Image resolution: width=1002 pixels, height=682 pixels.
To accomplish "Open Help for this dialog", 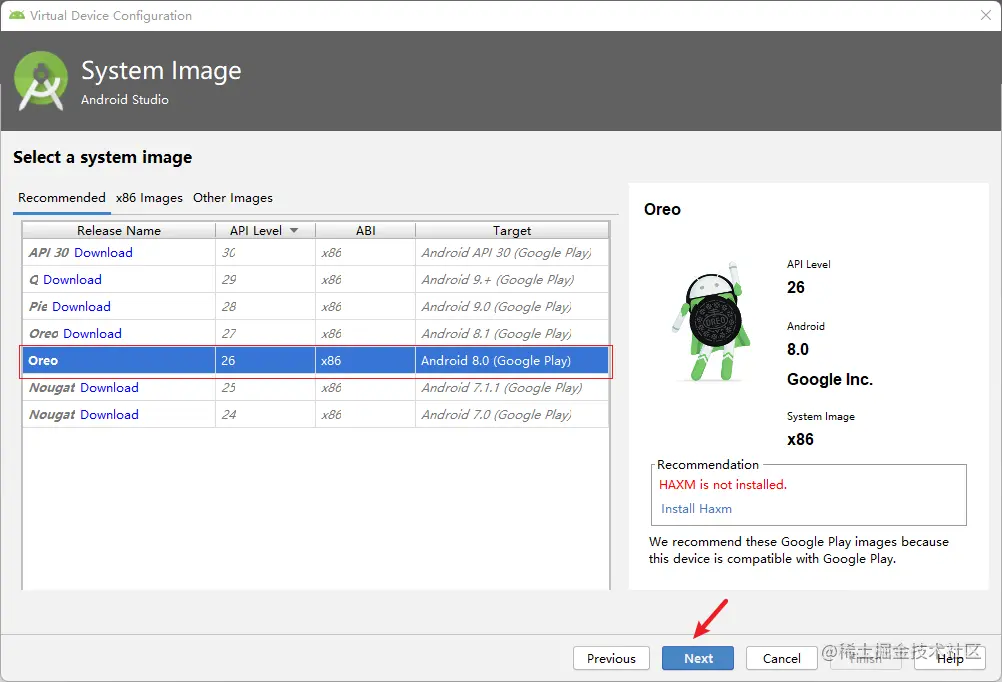I will (950, 658).
